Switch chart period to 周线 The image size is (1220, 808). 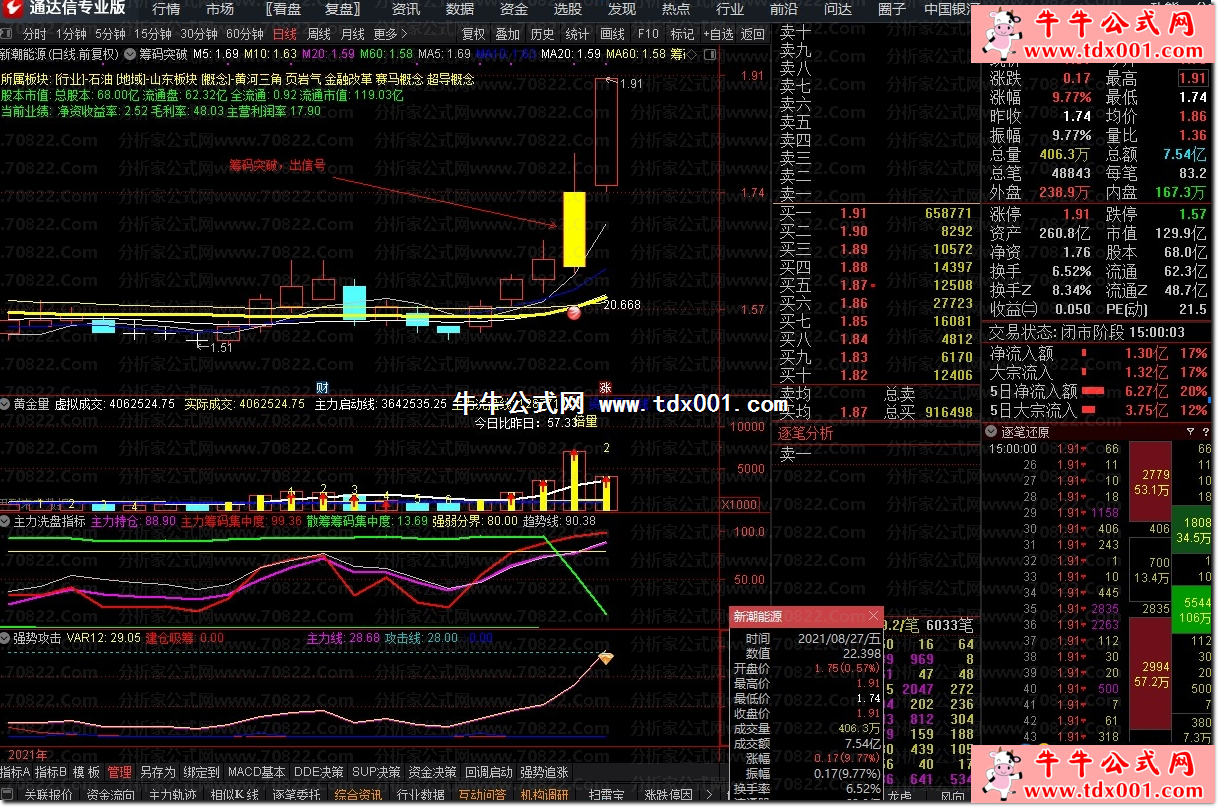[x=319, y=33]
